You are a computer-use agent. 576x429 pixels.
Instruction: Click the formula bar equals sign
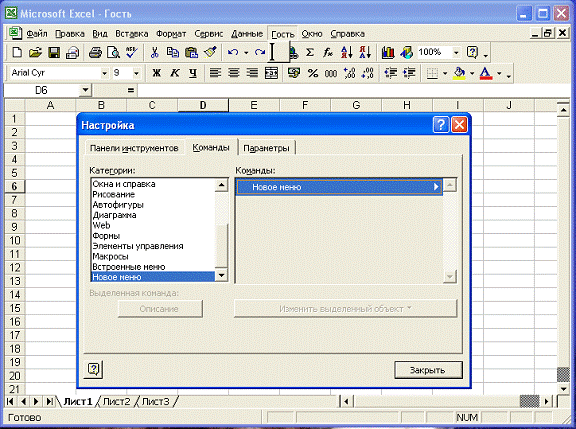[131, 90]
